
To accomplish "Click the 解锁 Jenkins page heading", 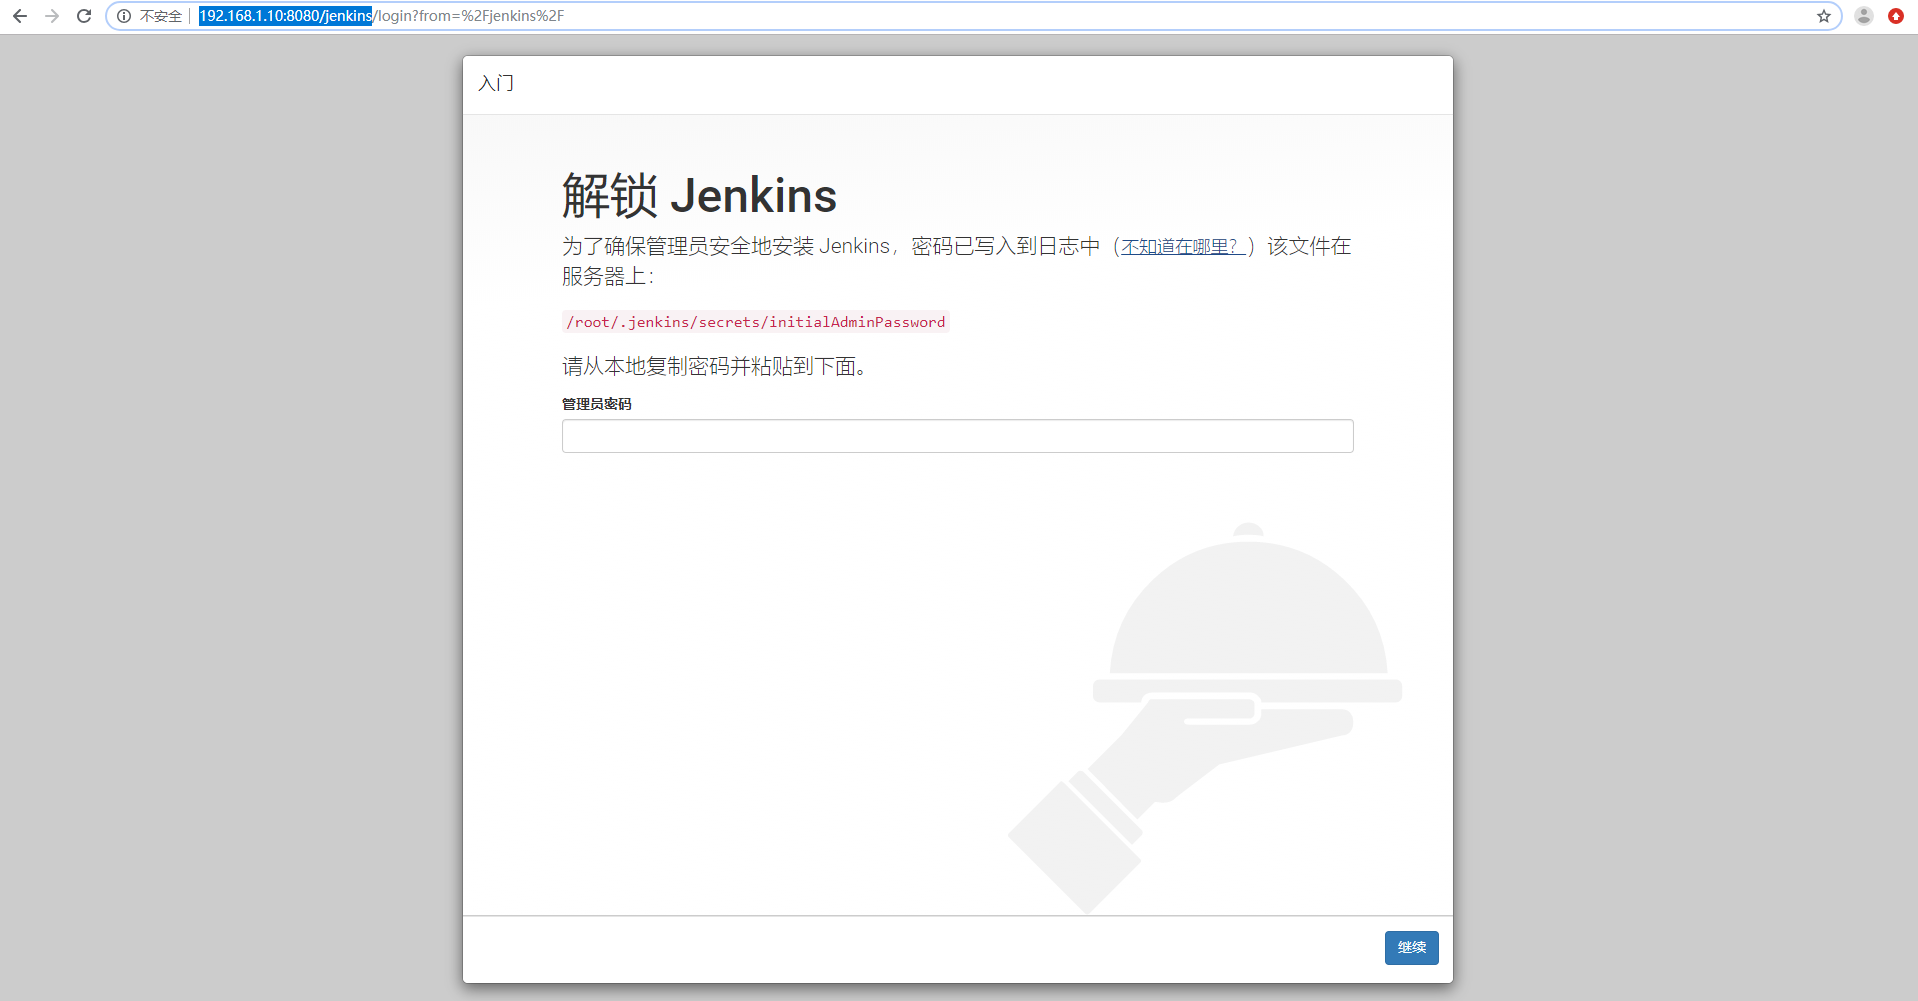I will pos(699,195).
